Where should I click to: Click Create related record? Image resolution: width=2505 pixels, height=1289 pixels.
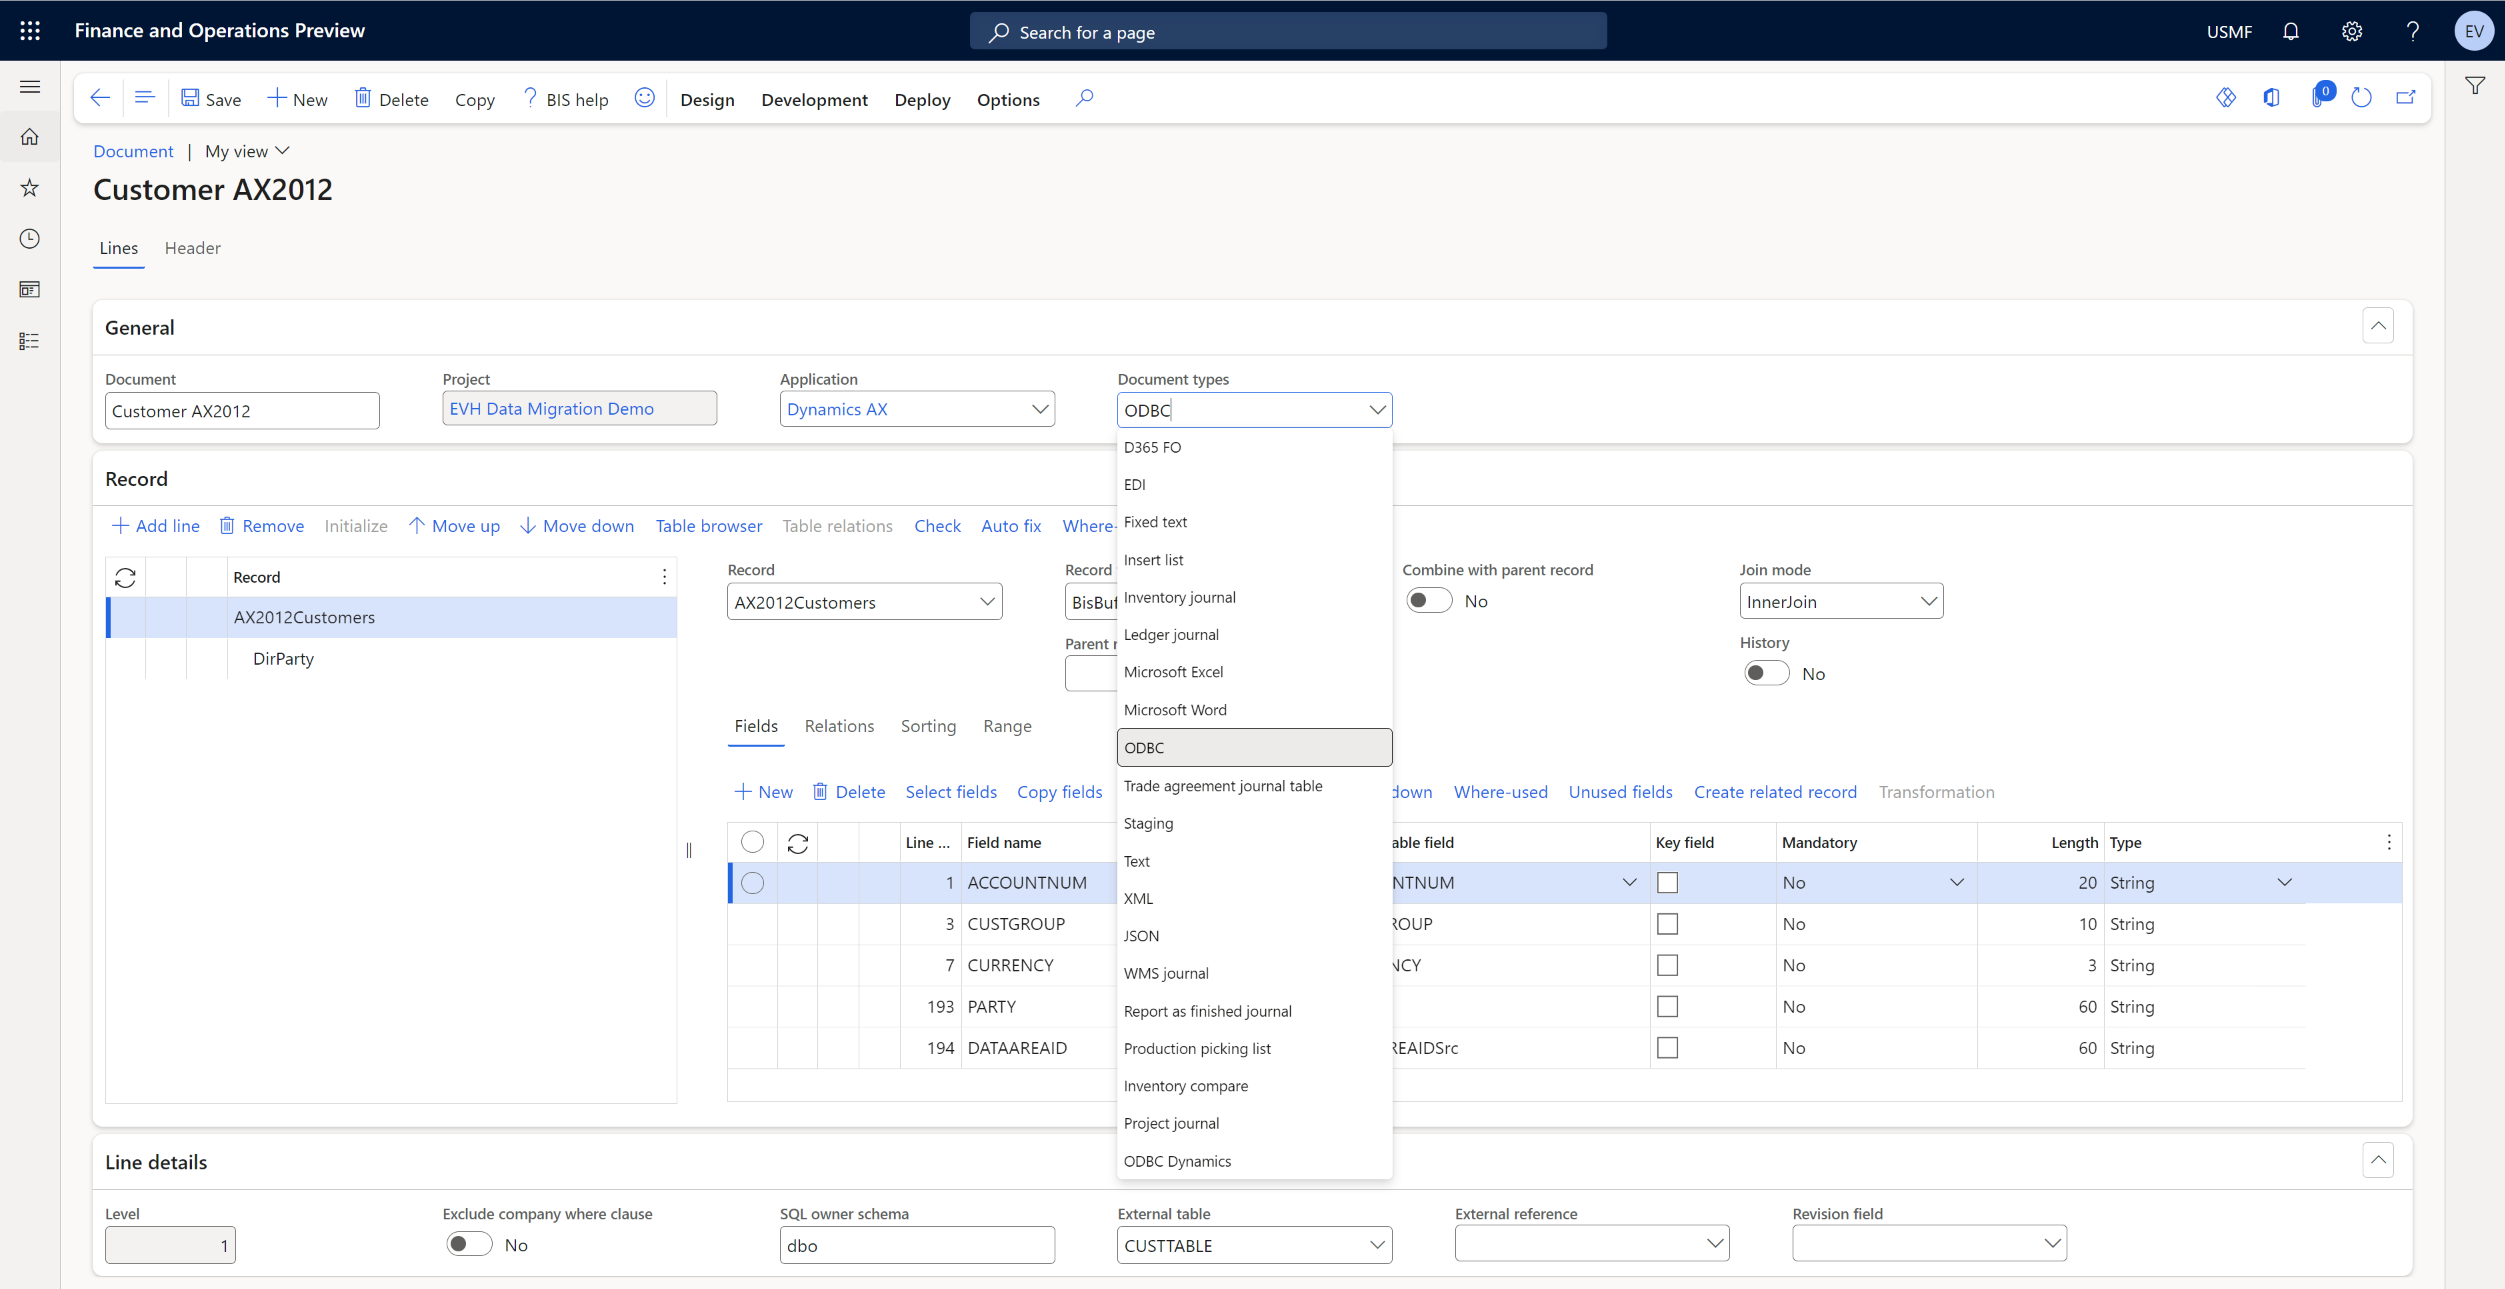click(x=1775, y=791)
